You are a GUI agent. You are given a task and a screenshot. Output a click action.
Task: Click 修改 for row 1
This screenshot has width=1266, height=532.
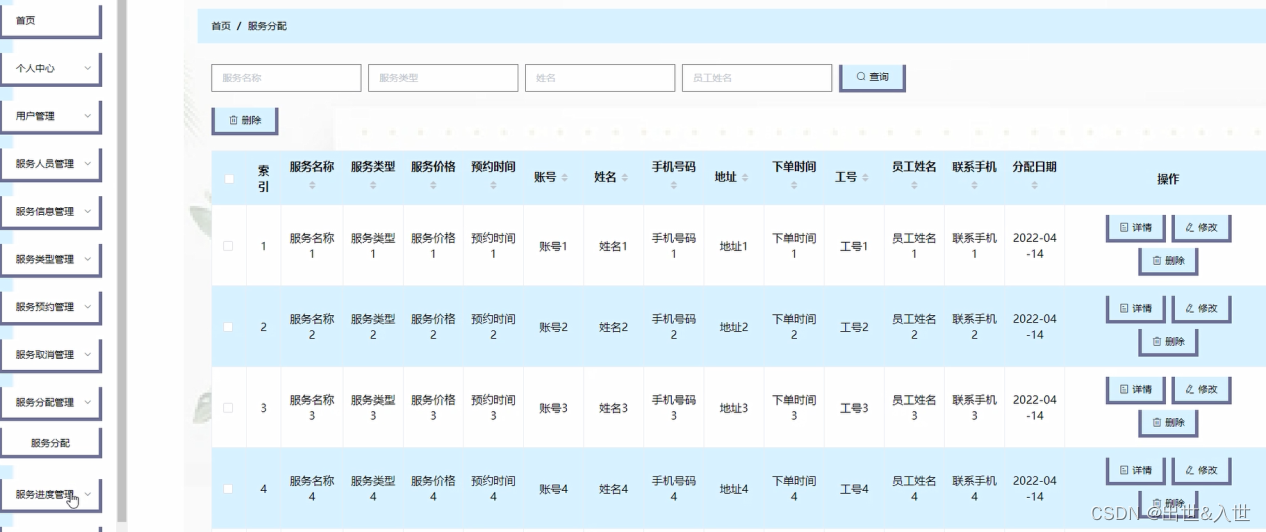point(1201,227)
